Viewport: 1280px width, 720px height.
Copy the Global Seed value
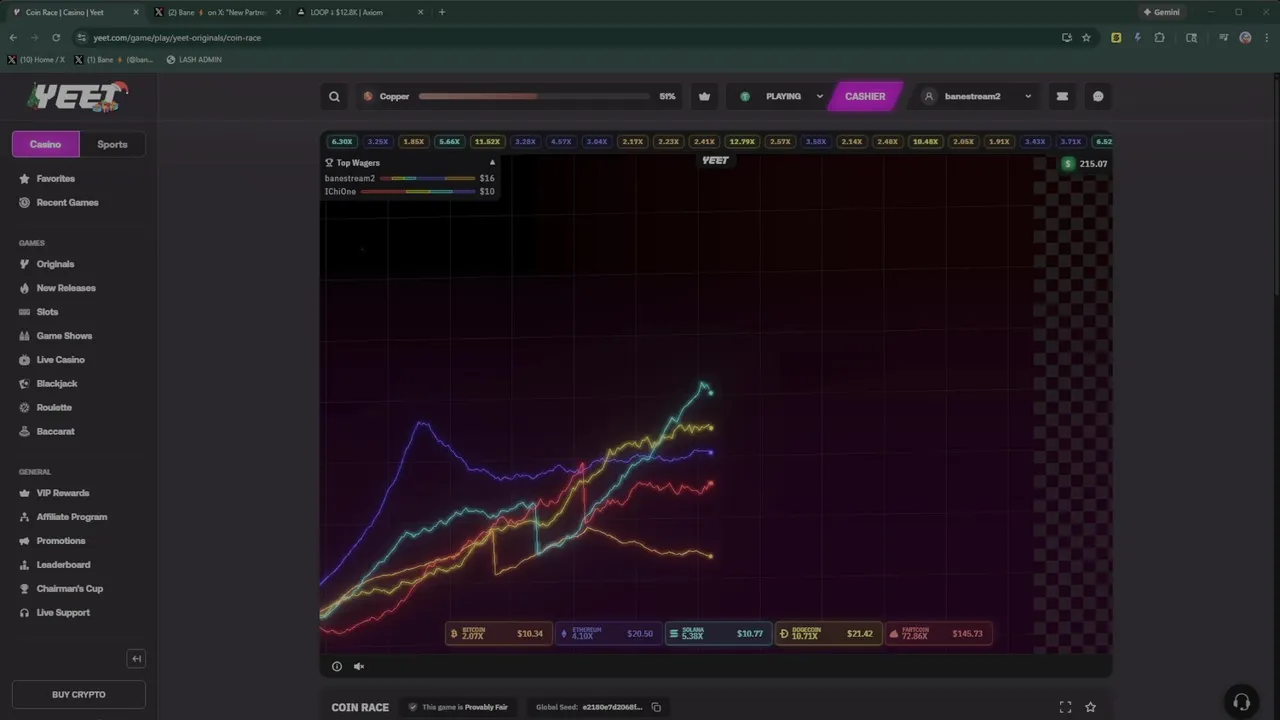pos(656,707)
